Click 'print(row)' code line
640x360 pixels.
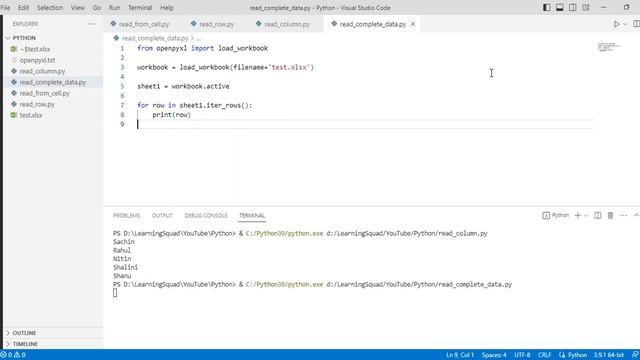click(171, 115)
